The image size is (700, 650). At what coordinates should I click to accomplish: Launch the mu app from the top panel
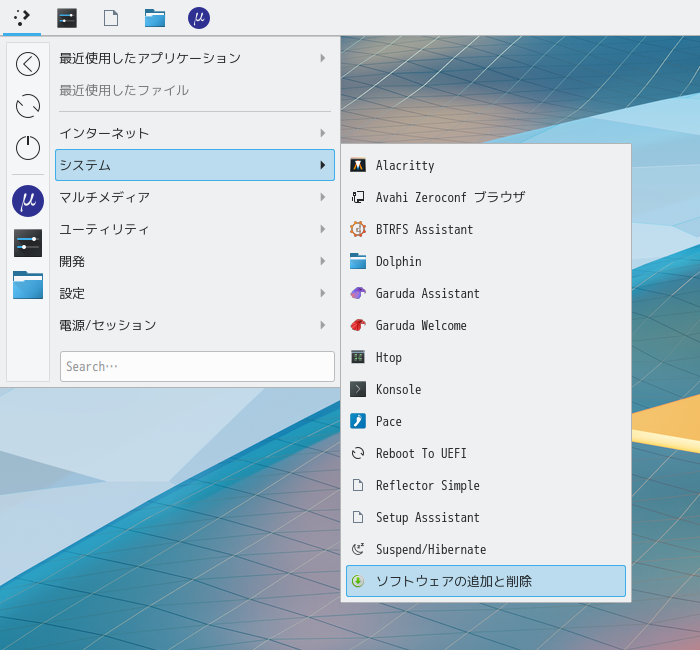tap(199, 18)
